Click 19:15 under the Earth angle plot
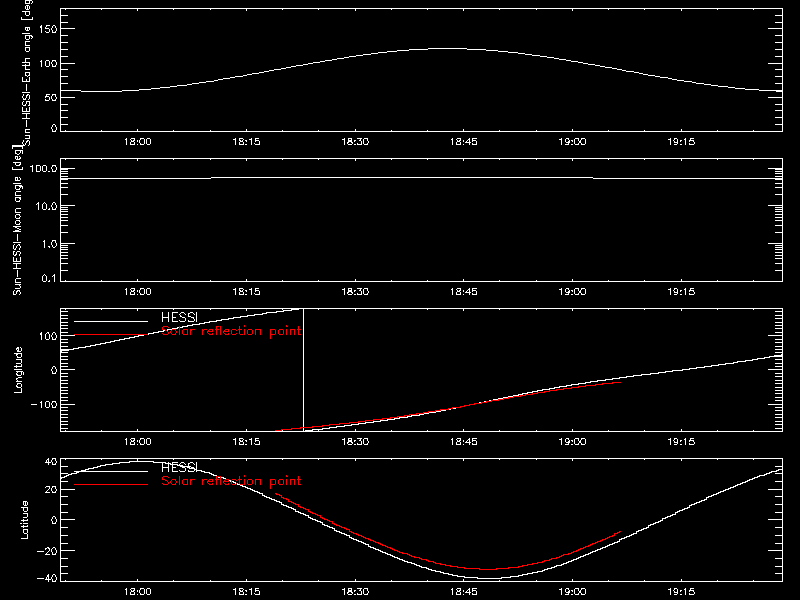The height and width of the screenshot is (600, 800). coord(681,142)
